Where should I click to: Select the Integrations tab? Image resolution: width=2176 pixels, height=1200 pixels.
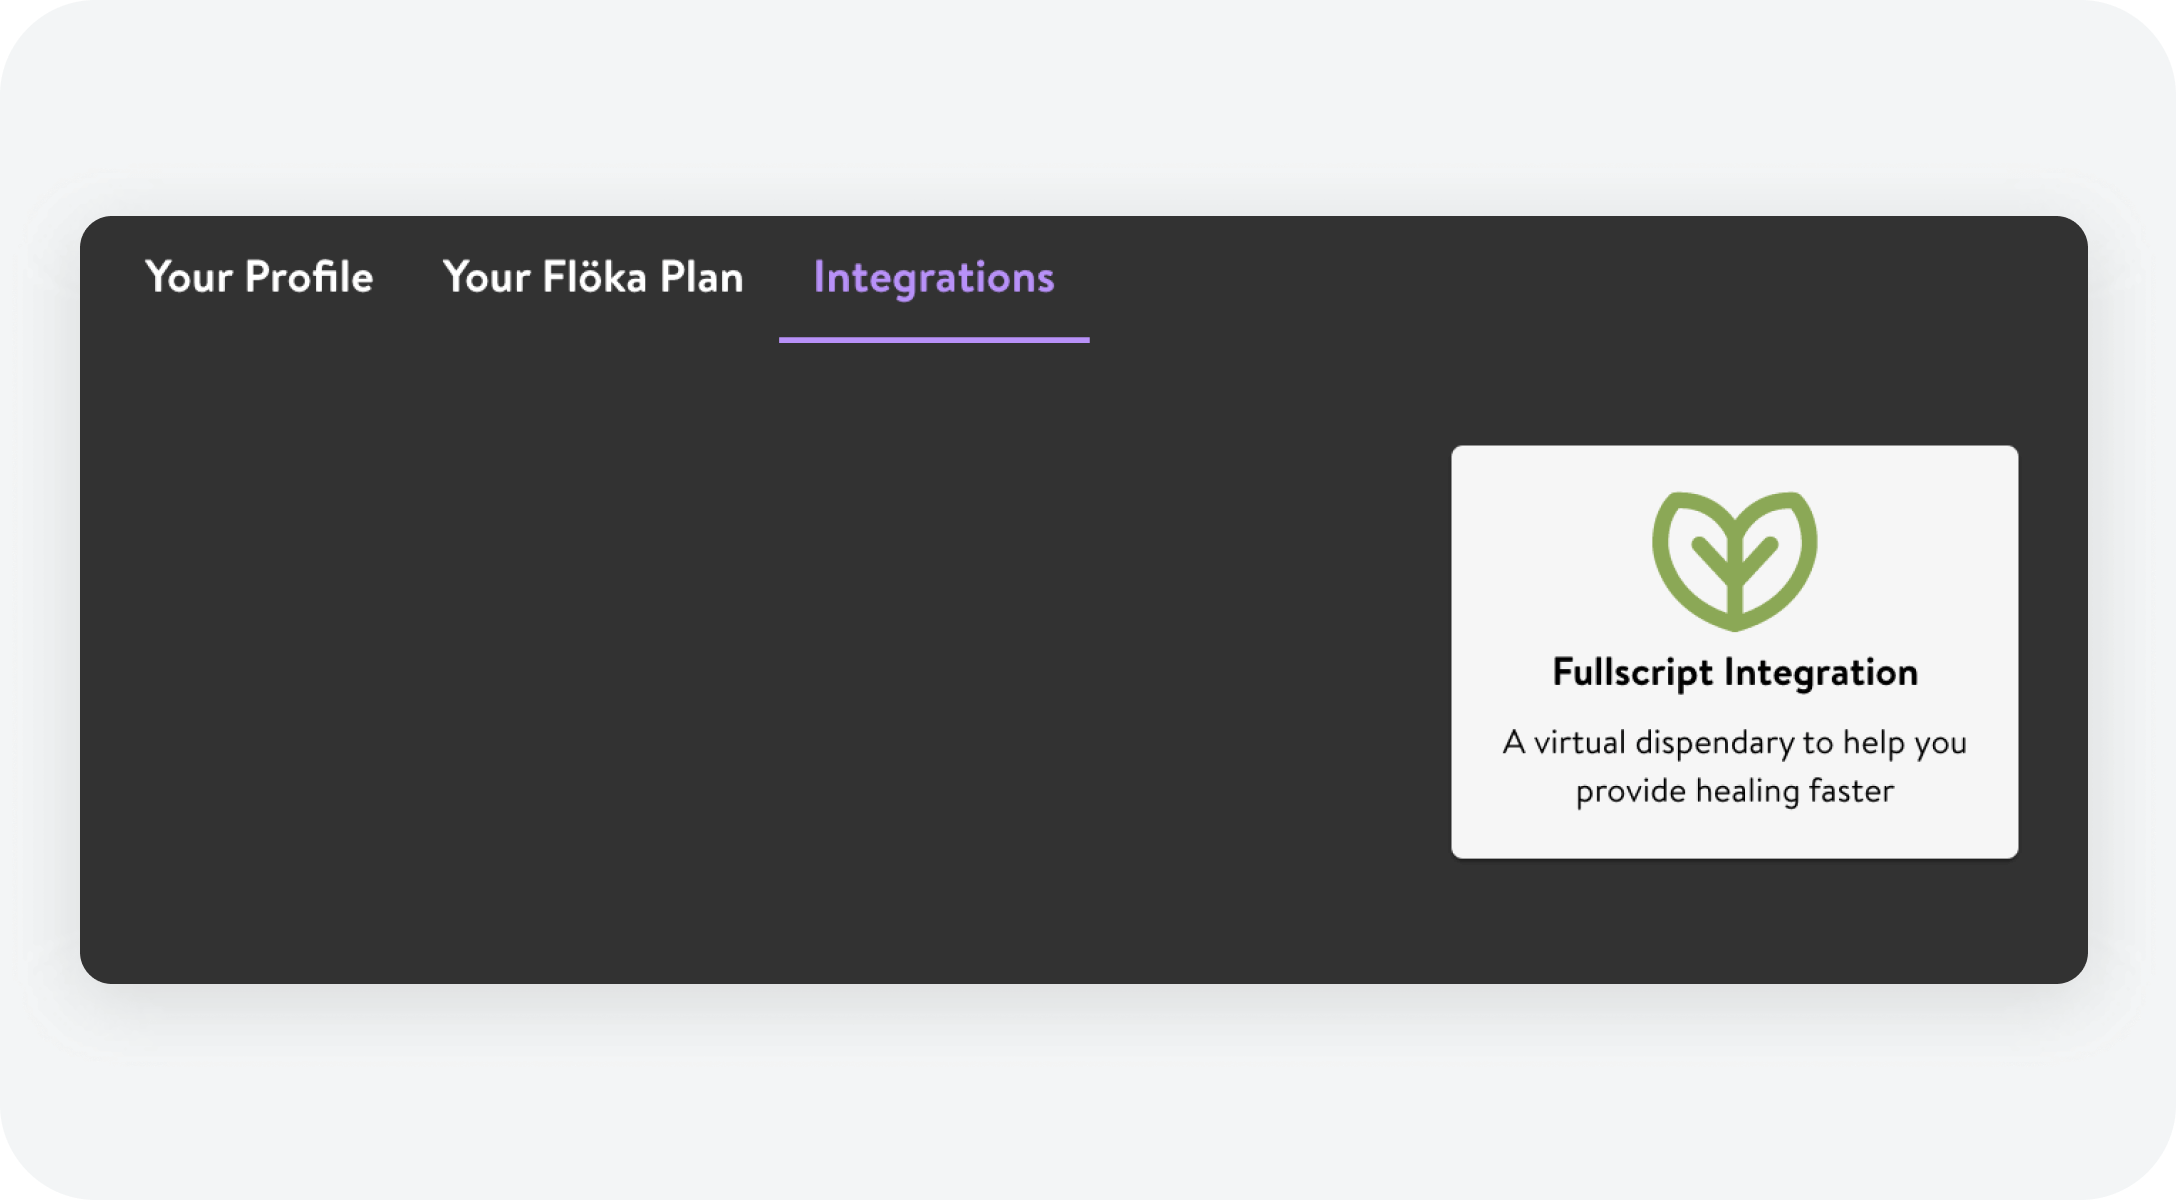(934, 279)
